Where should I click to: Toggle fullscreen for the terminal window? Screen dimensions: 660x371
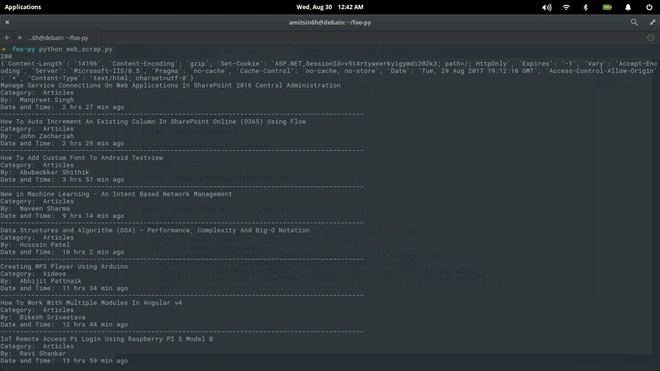point(652,22)
